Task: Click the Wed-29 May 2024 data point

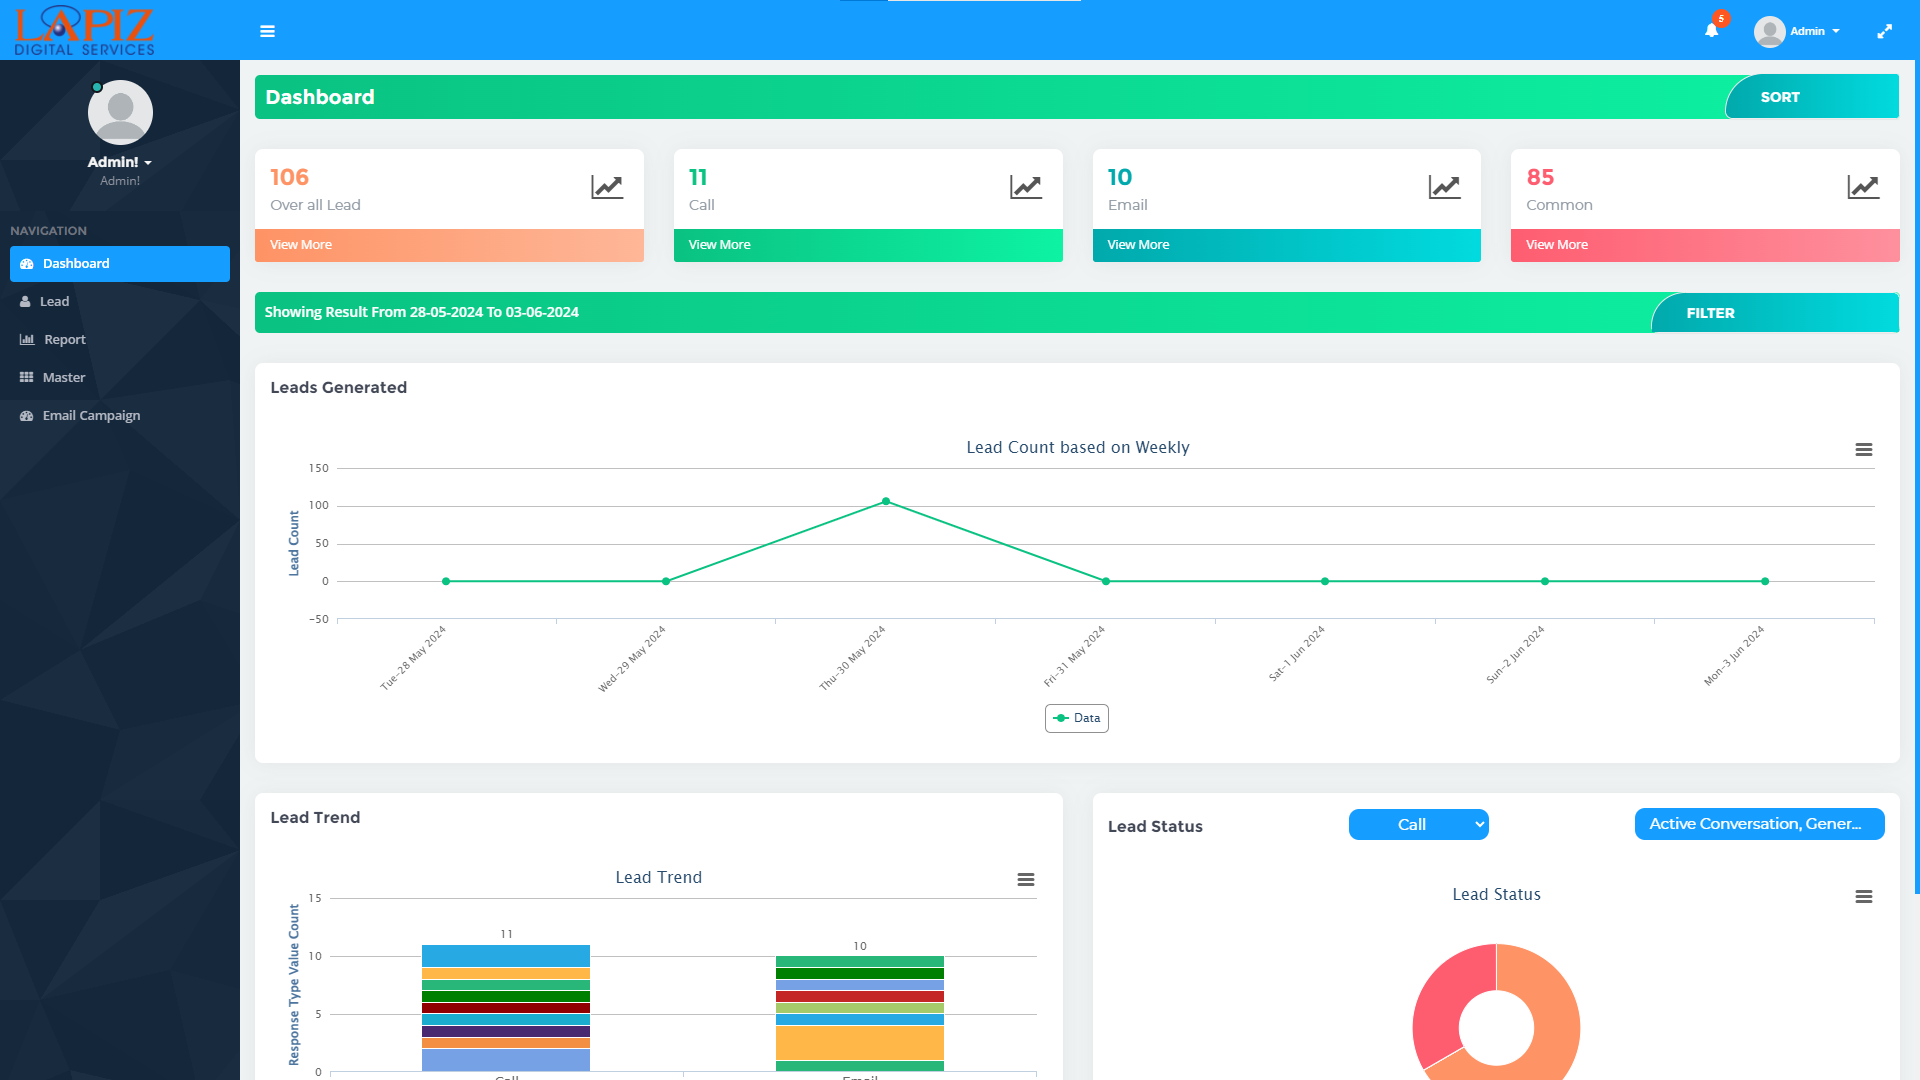Action: click(666, 581)
